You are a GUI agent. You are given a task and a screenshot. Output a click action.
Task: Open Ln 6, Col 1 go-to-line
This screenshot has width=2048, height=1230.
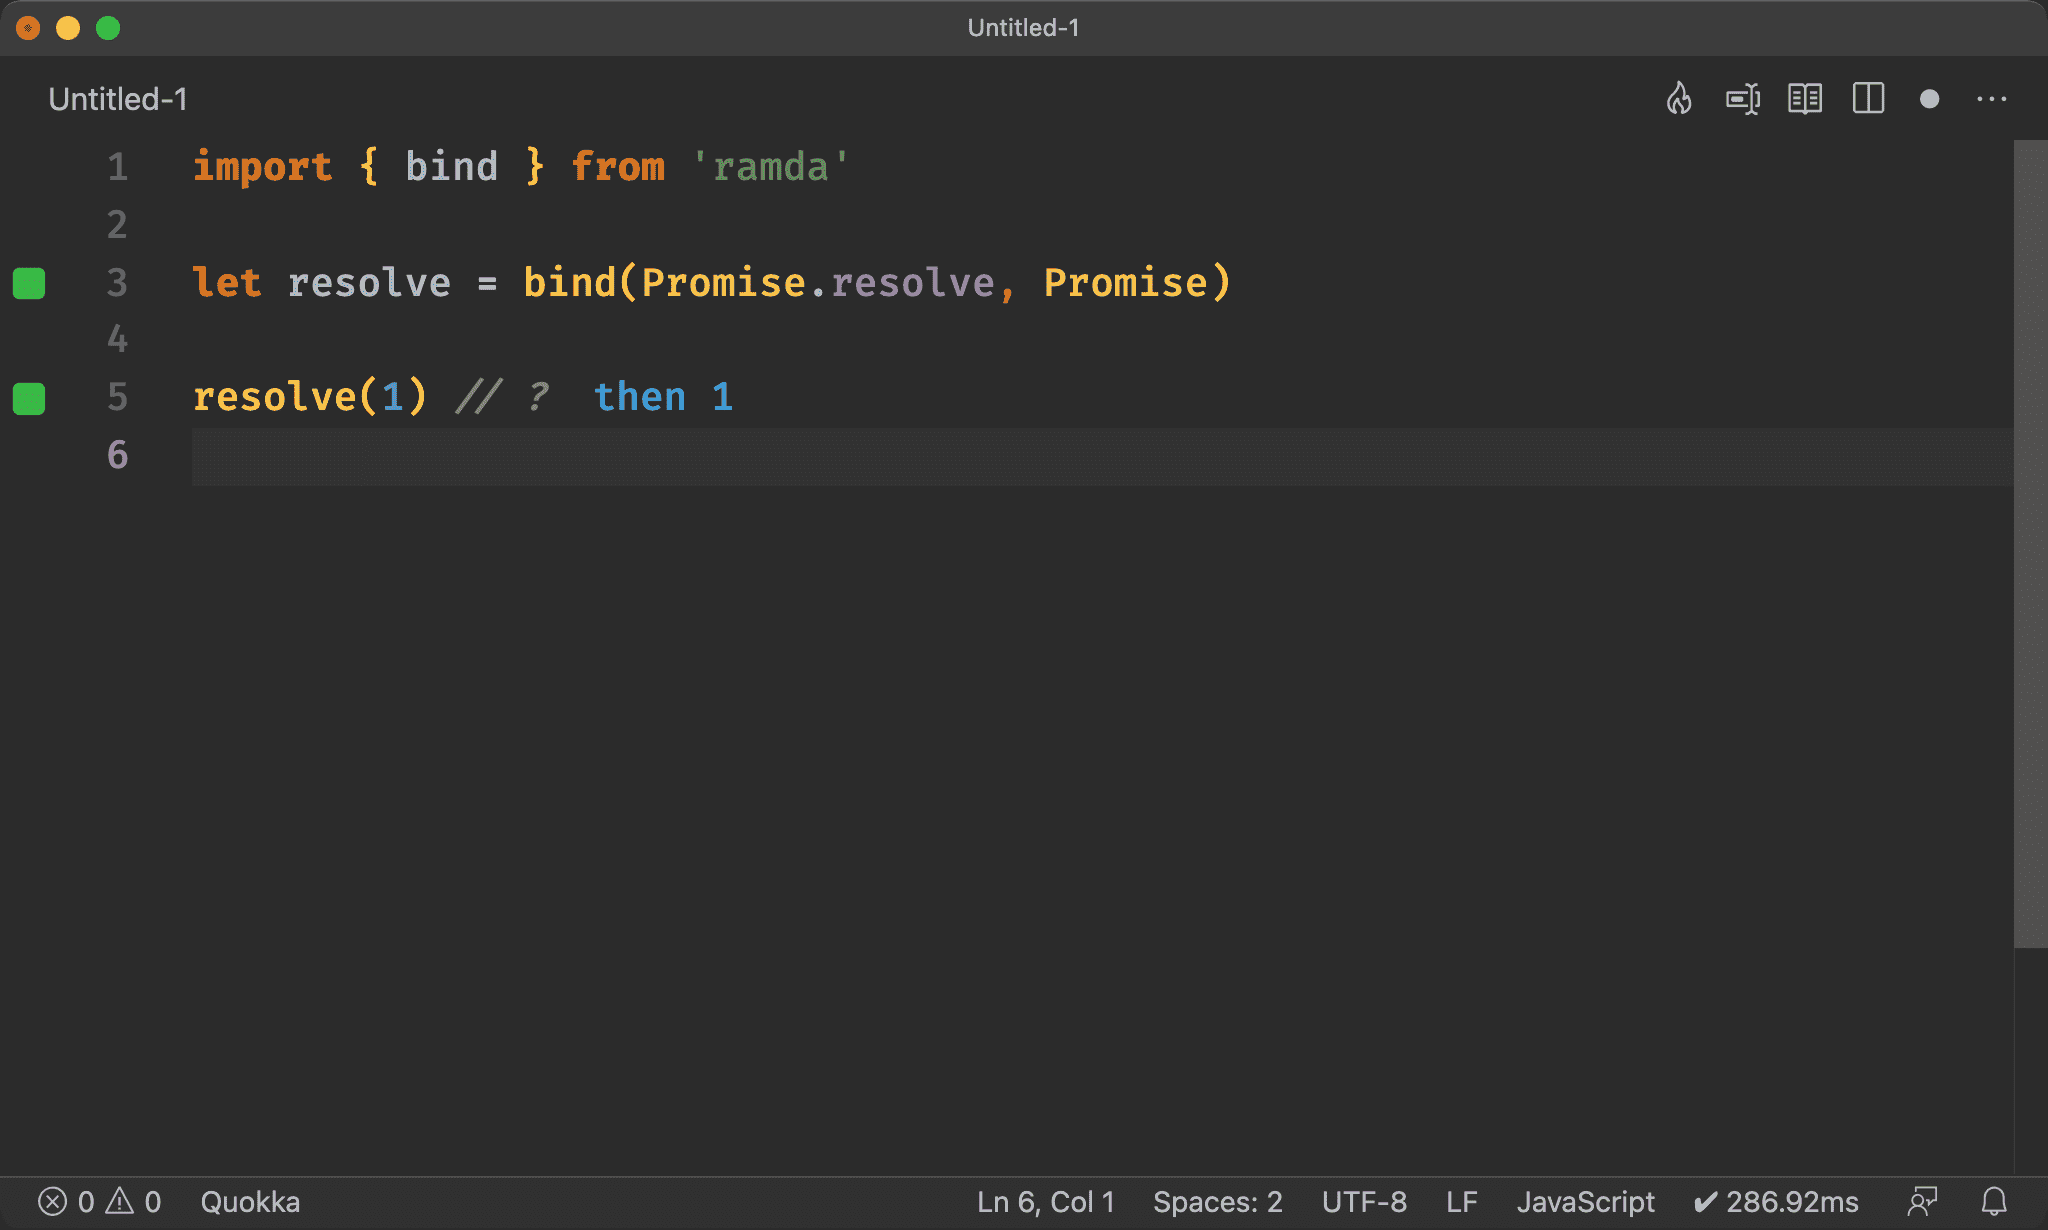pos(1046,1201)
